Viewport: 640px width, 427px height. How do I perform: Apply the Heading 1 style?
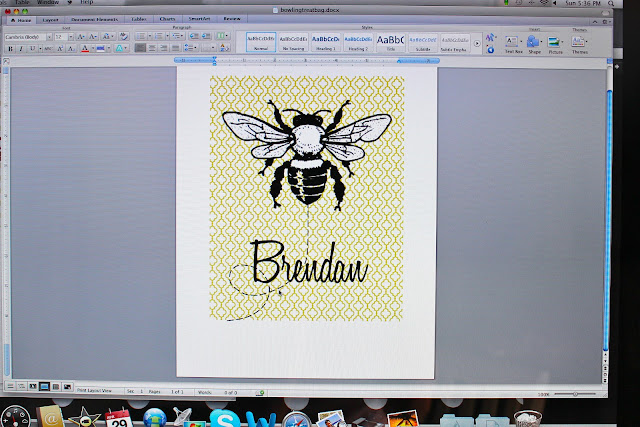pos(326,42)
